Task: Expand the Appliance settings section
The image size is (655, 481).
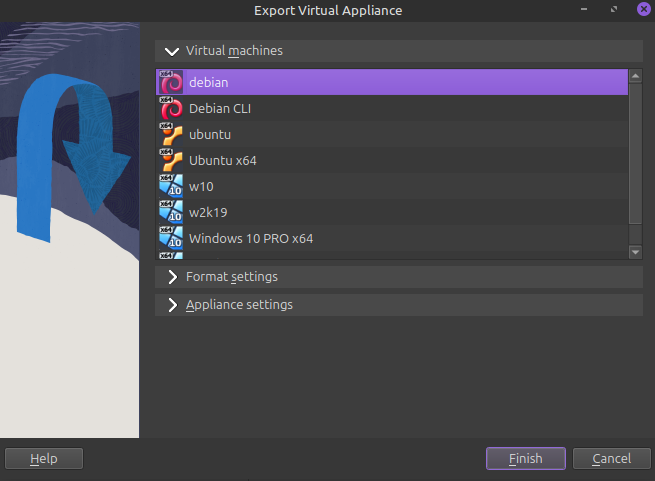Action: [x=172, y=305]
